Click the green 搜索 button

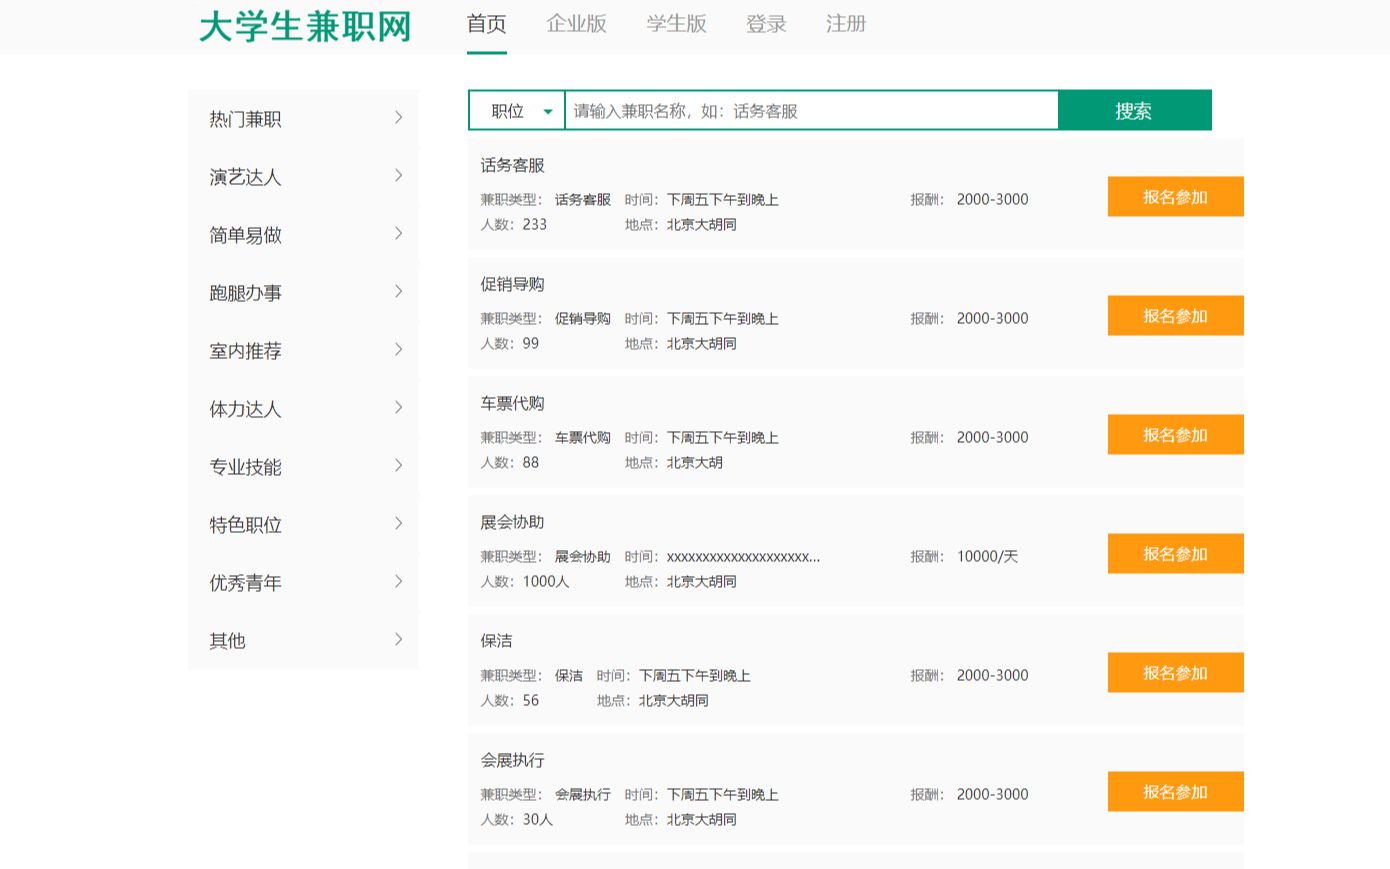[x=1134, y=111]
